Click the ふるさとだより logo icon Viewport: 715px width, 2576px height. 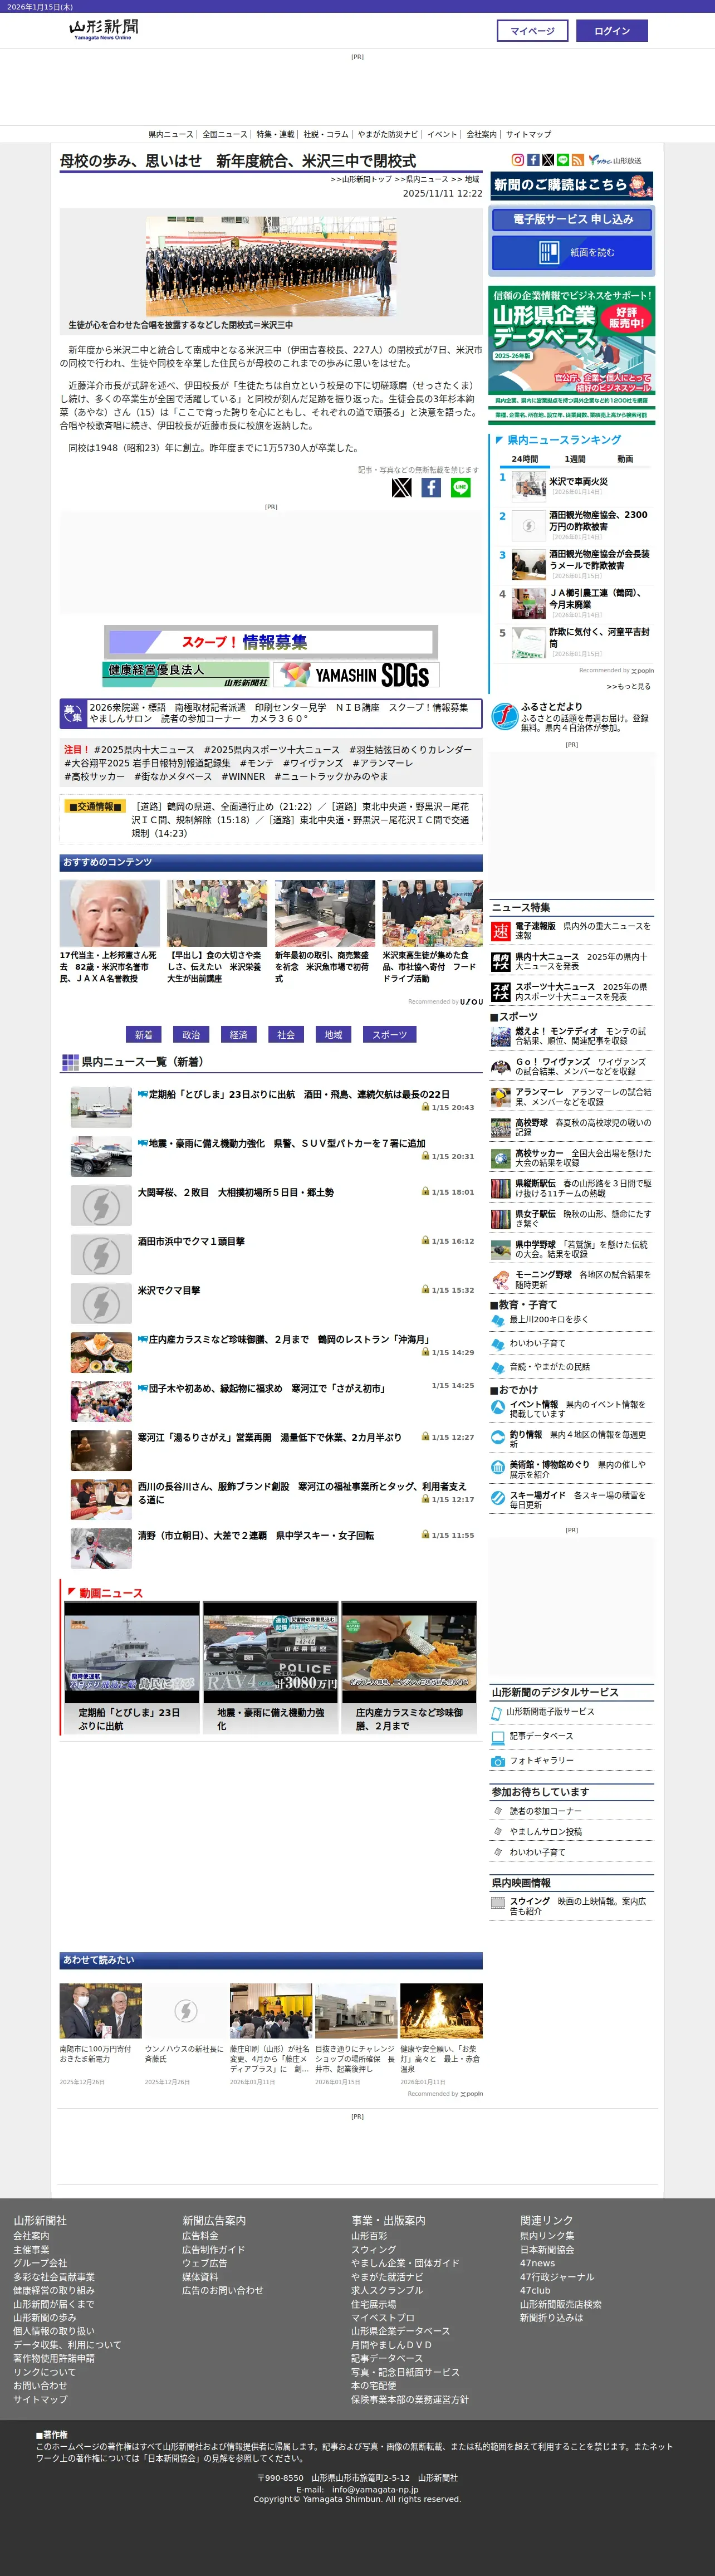point(504,716)
